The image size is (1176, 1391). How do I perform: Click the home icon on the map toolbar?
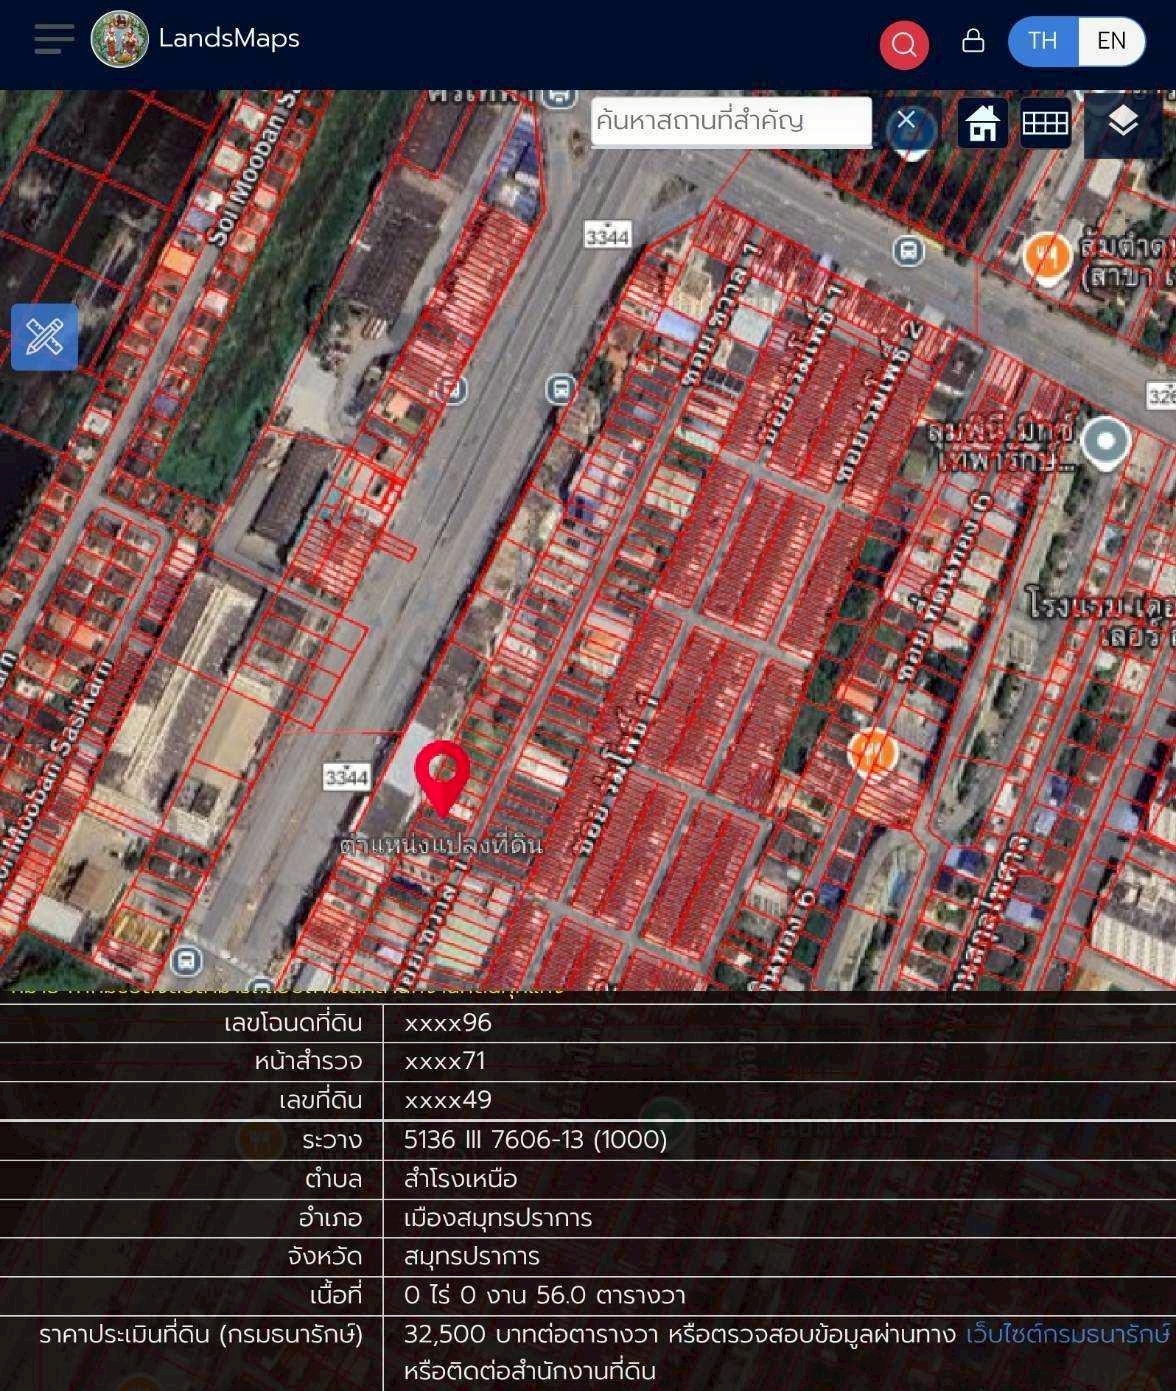coord(982,124)
